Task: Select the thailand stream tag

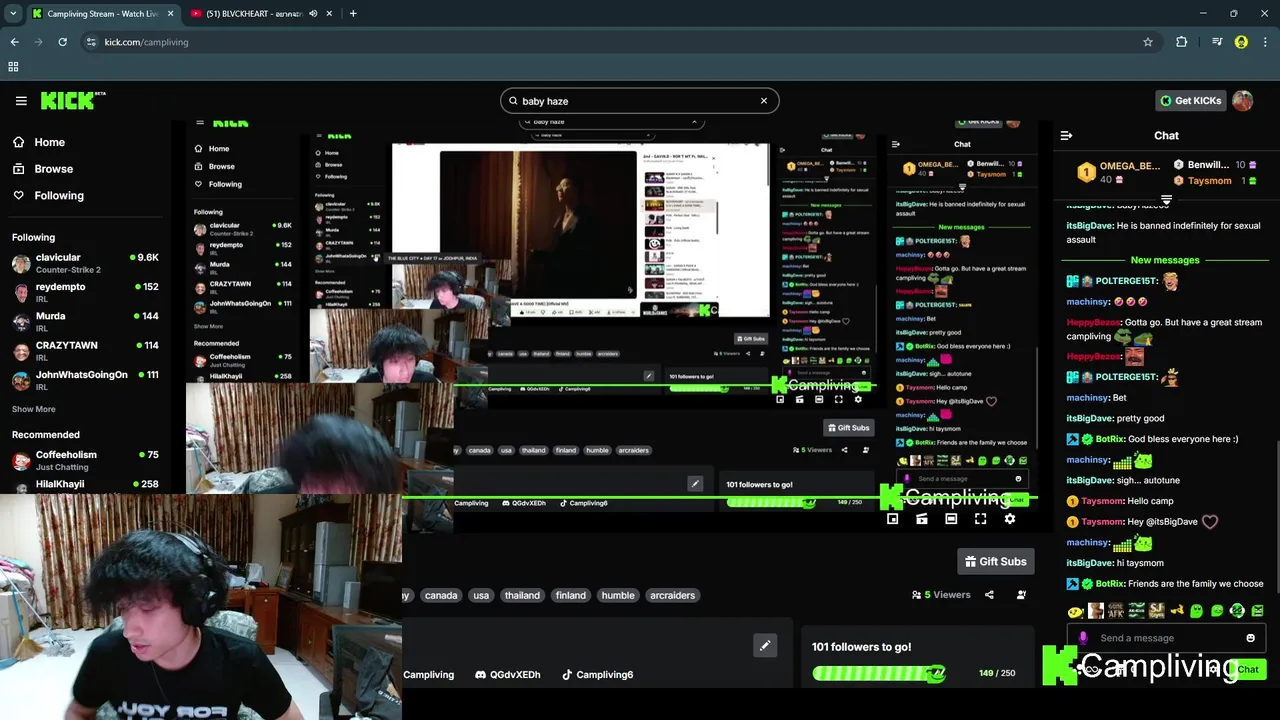Action: click(x=522, y=595)
